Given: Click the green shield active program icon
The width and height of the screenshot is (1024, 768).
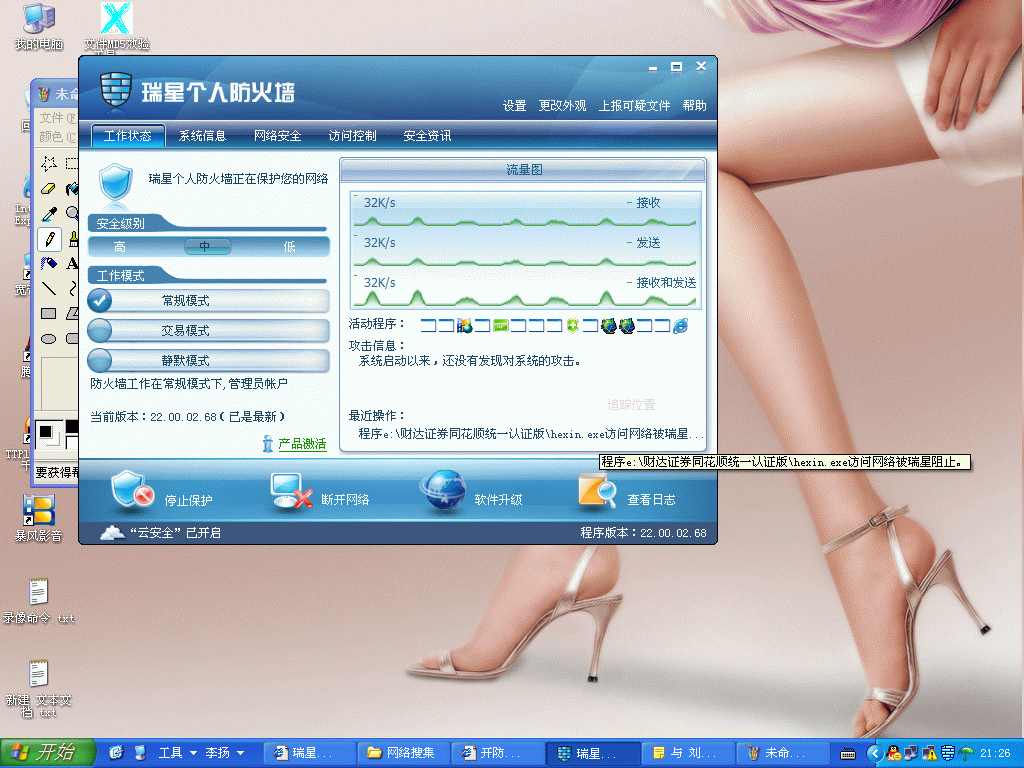Looking at the screenshot, I should coord(572,325).
